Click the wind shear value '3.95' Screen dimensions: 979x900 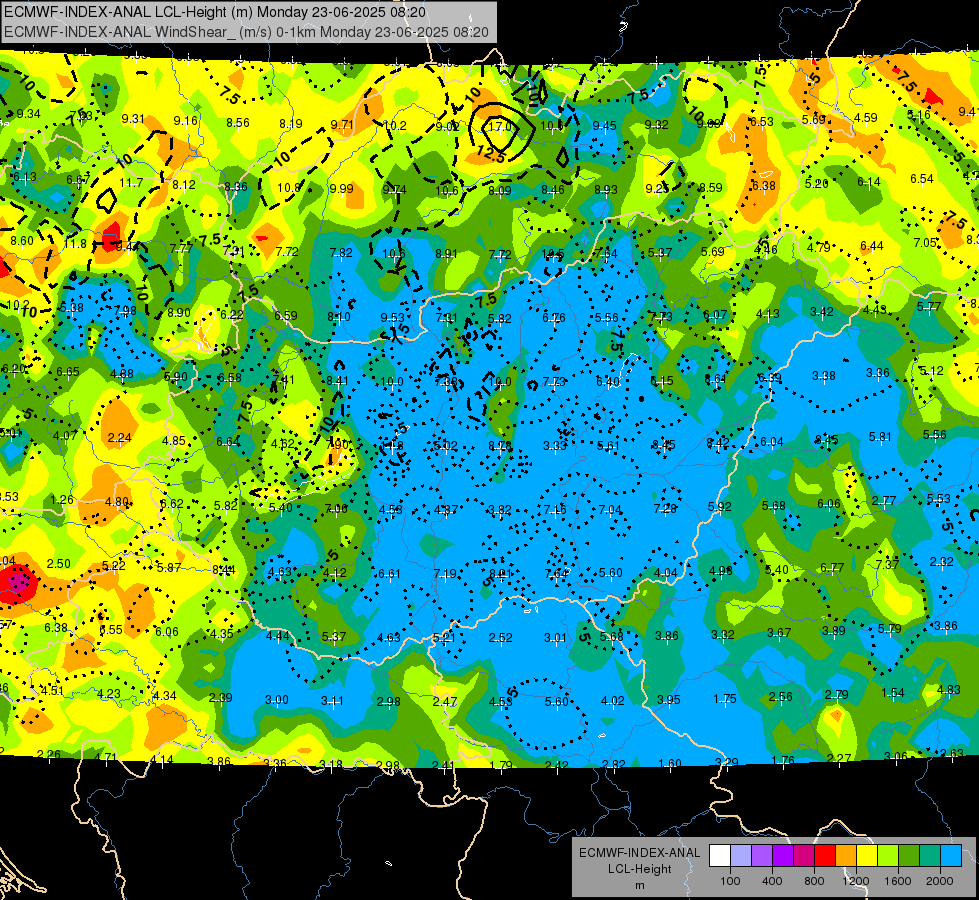pyautogui.click(x=669, y=699)
